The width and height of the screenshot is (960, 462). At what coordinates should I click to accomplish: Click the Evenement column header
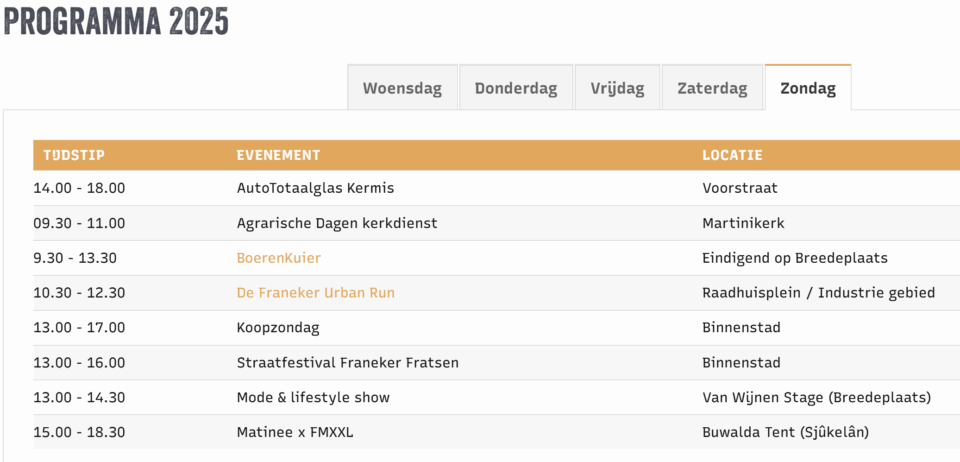point(278,155)
